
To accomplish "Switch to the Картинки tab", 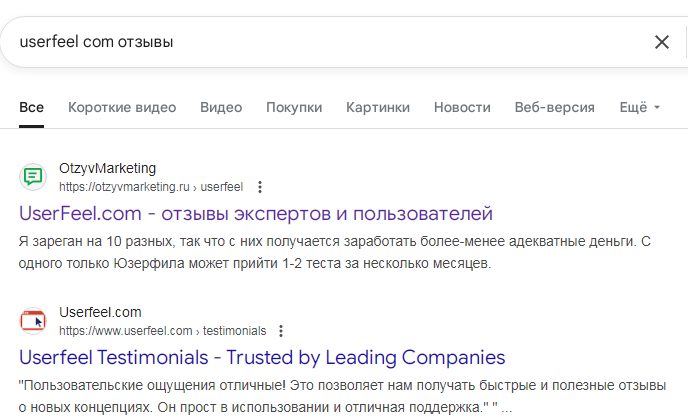I will [x=378, y=108].
